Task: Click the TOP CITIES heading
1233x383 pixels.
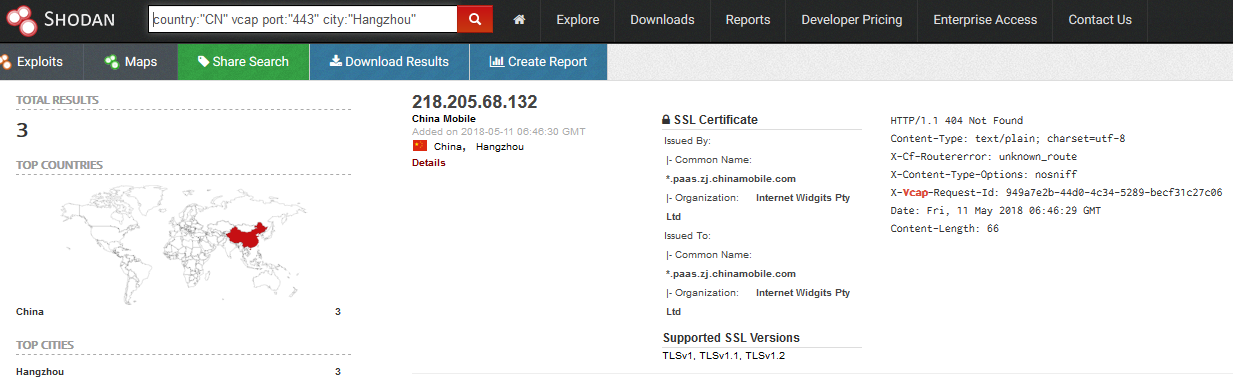Action: (x=45, y=345)
